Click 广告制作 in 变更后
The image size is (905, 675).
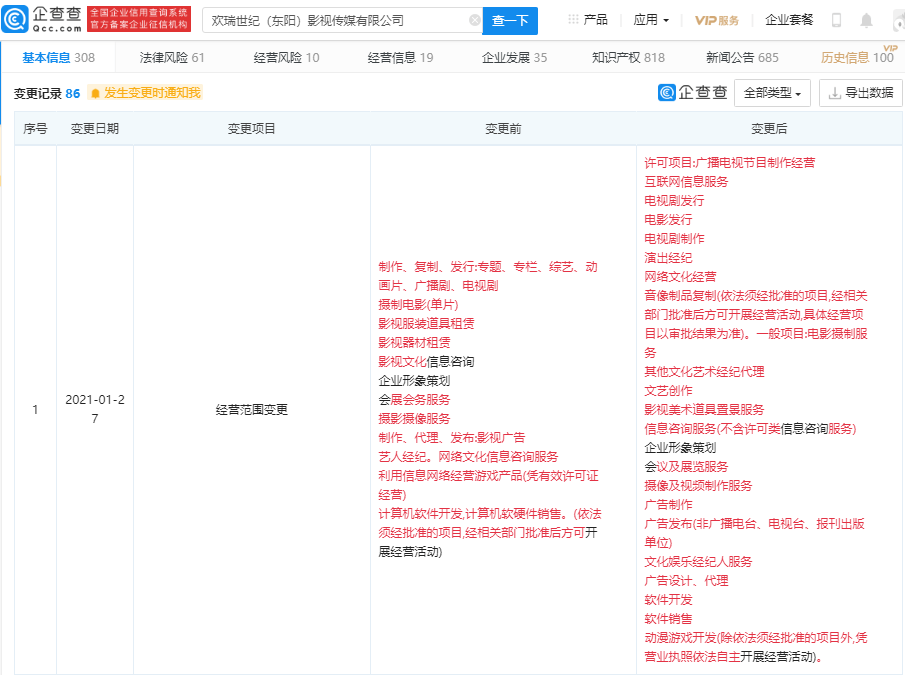(668, 505)
